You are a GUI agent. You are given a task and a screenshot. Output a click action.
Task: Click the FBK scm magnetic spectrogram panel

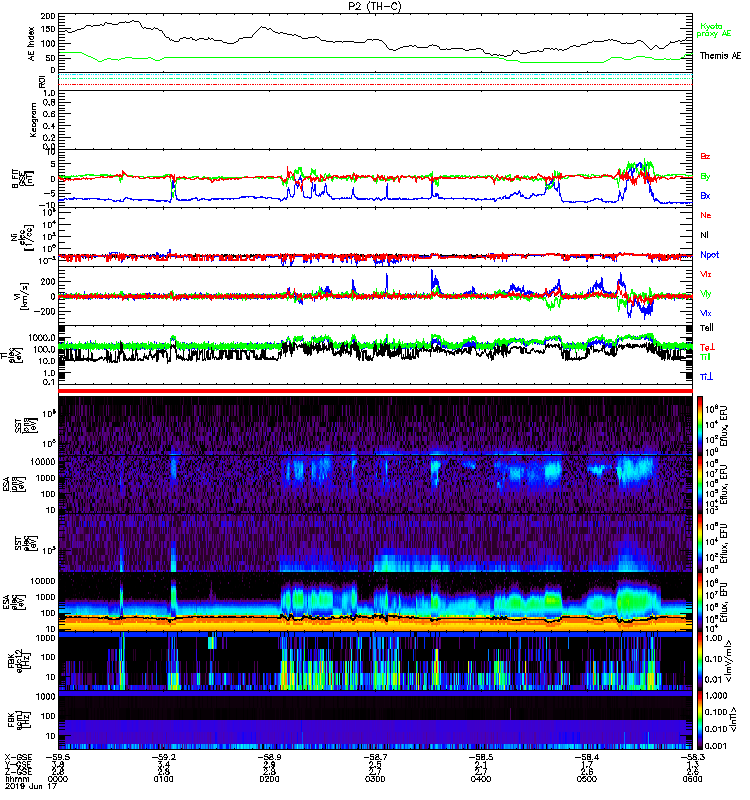375,719
